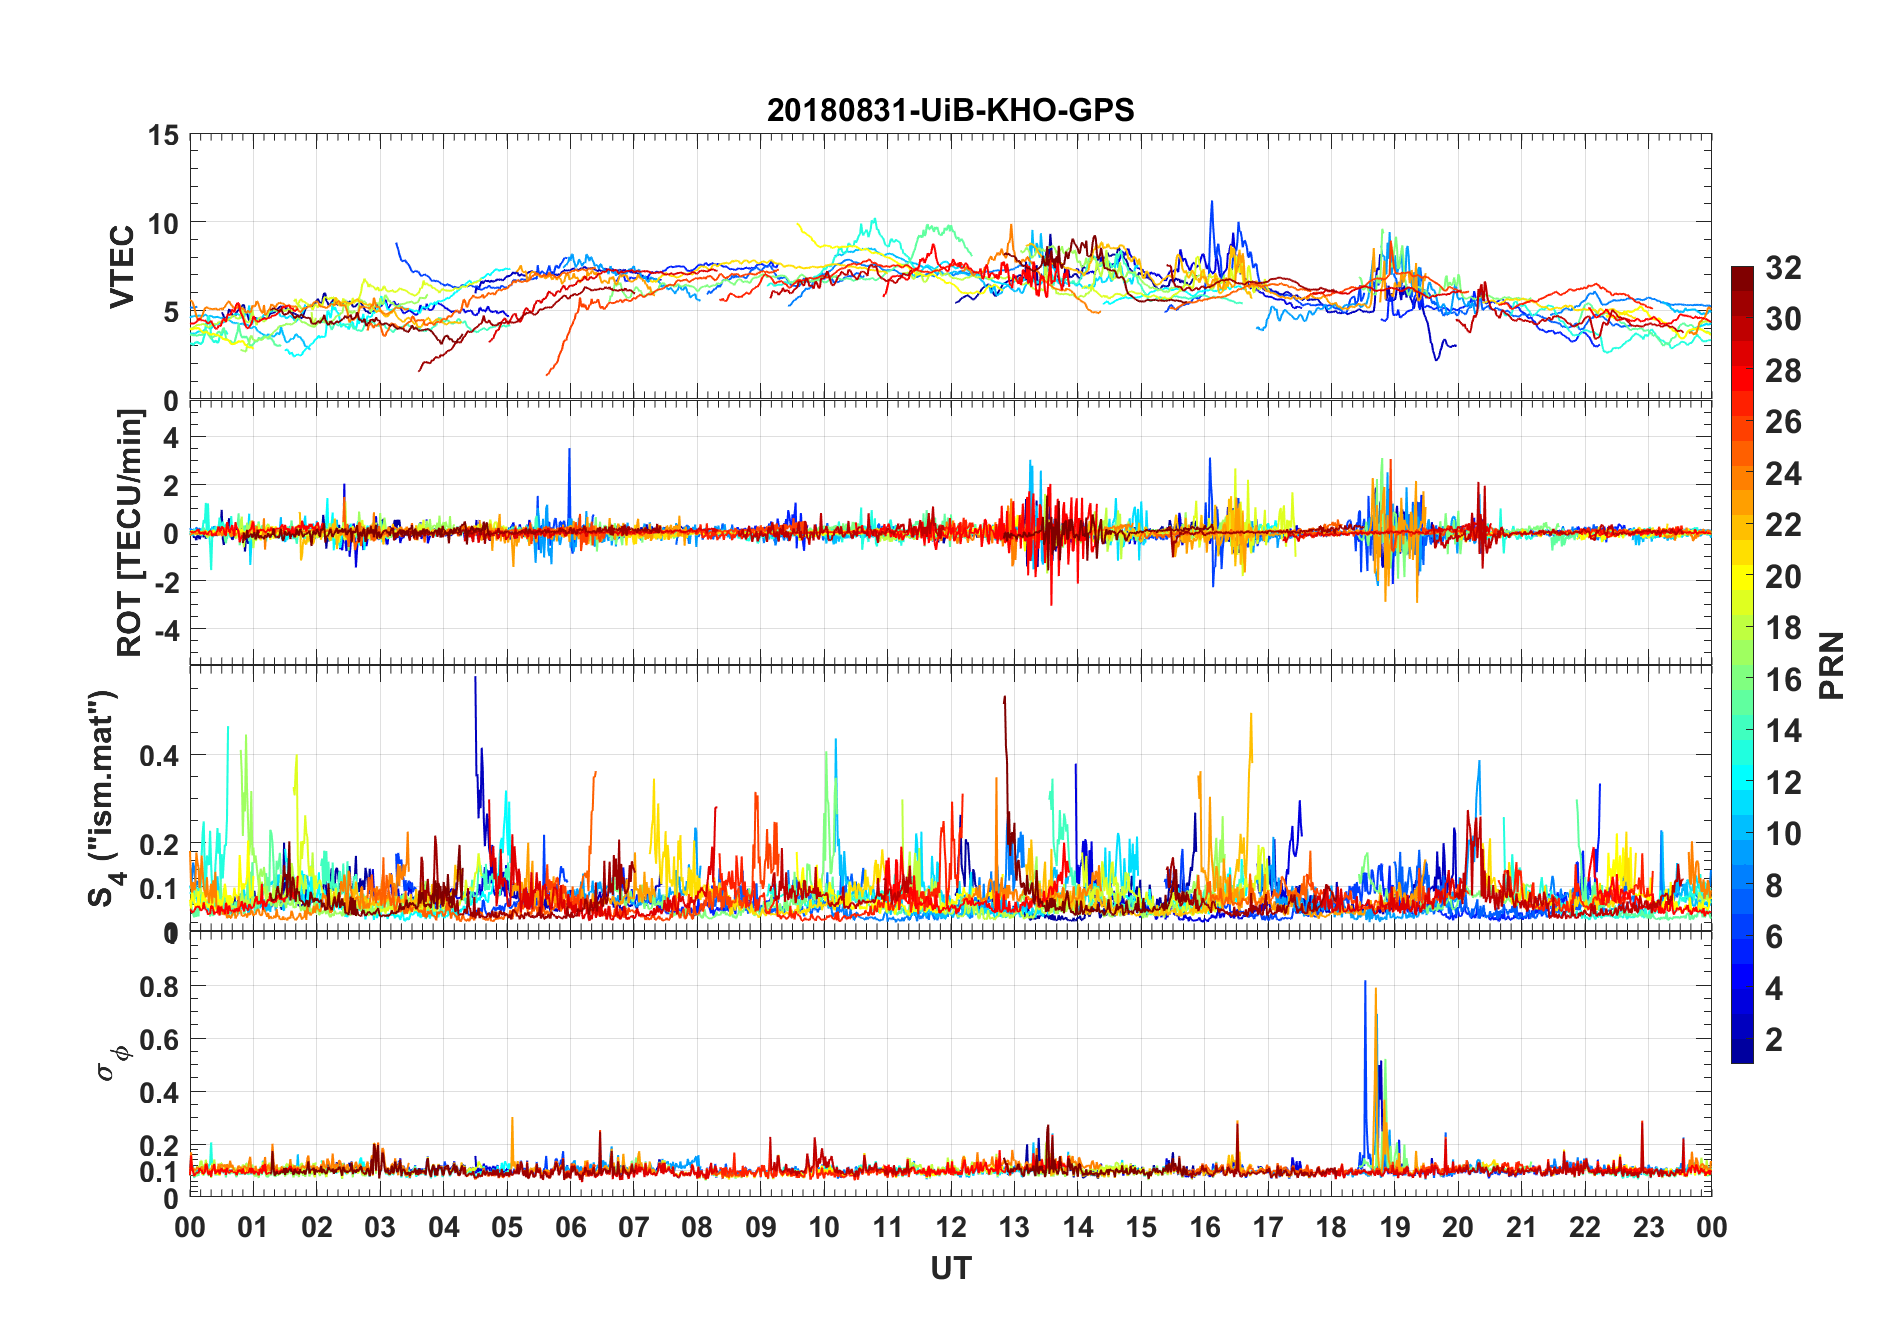Select the ROT [TECU/min] y-axis label
Image resolution: width=1902 pixels, height=1330 pixels.
[129, 532]
